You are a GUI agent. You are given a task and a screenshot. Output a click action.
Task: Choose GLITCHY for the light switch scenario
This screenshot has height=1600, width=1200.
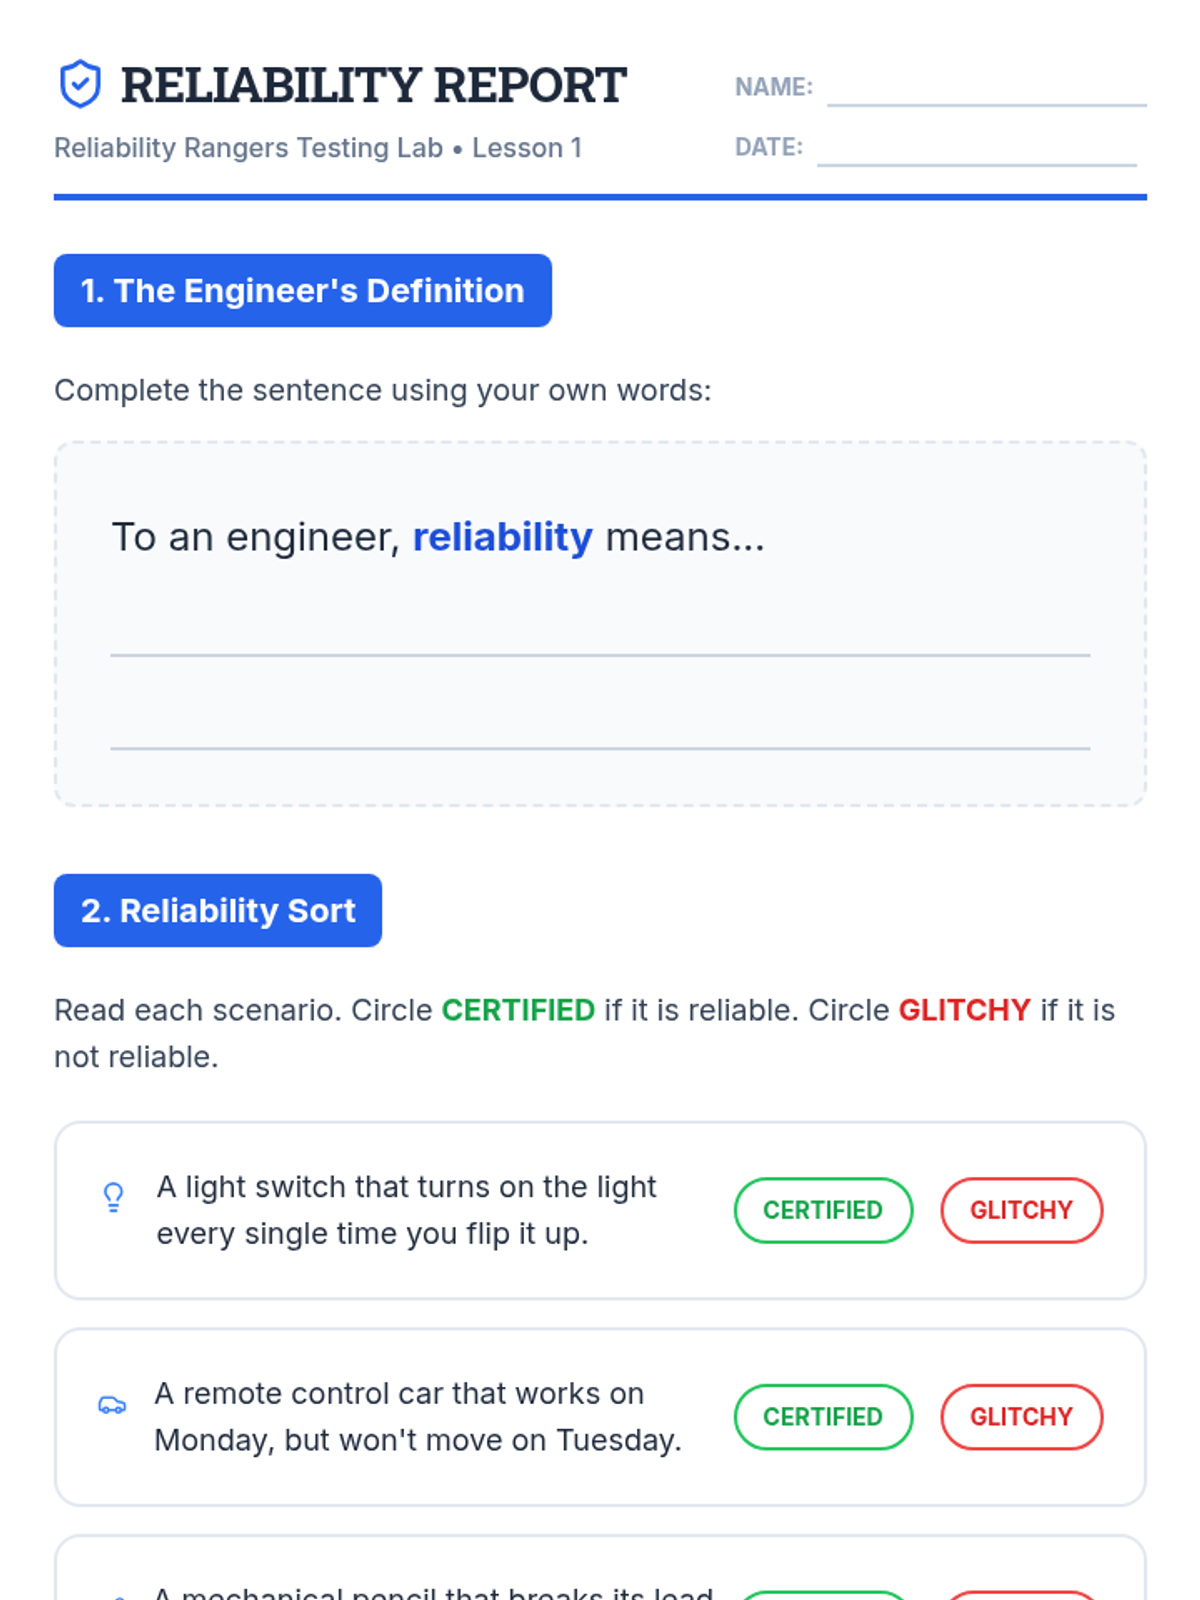coord(1021,1211)
